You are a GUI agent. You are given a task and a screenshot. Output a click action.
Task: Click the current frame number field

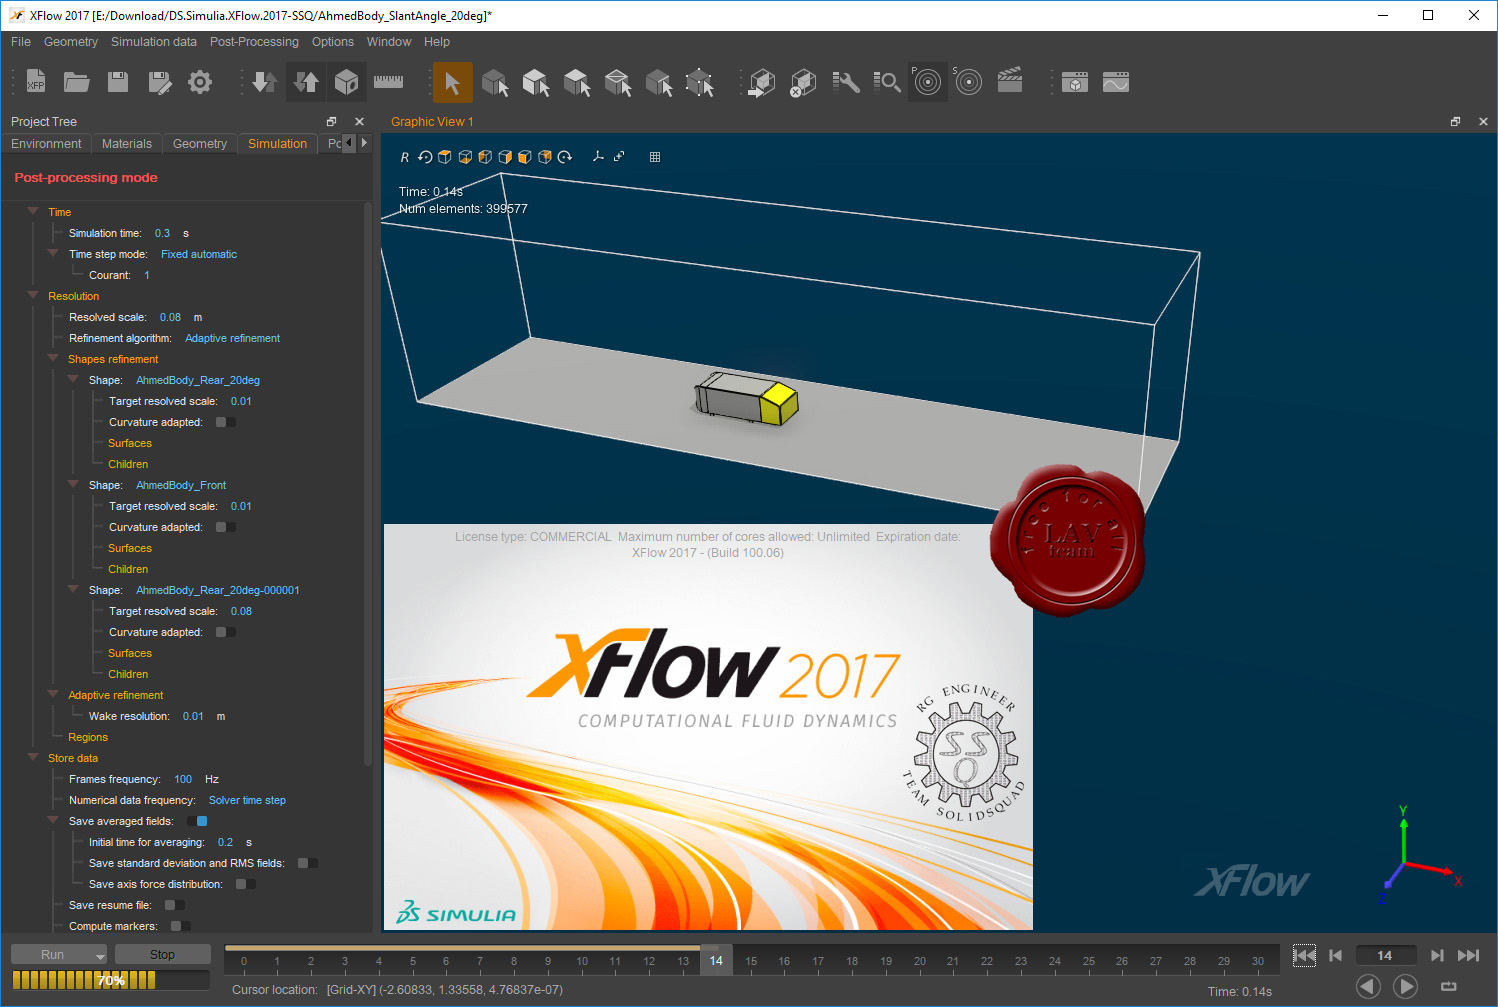1386,956
